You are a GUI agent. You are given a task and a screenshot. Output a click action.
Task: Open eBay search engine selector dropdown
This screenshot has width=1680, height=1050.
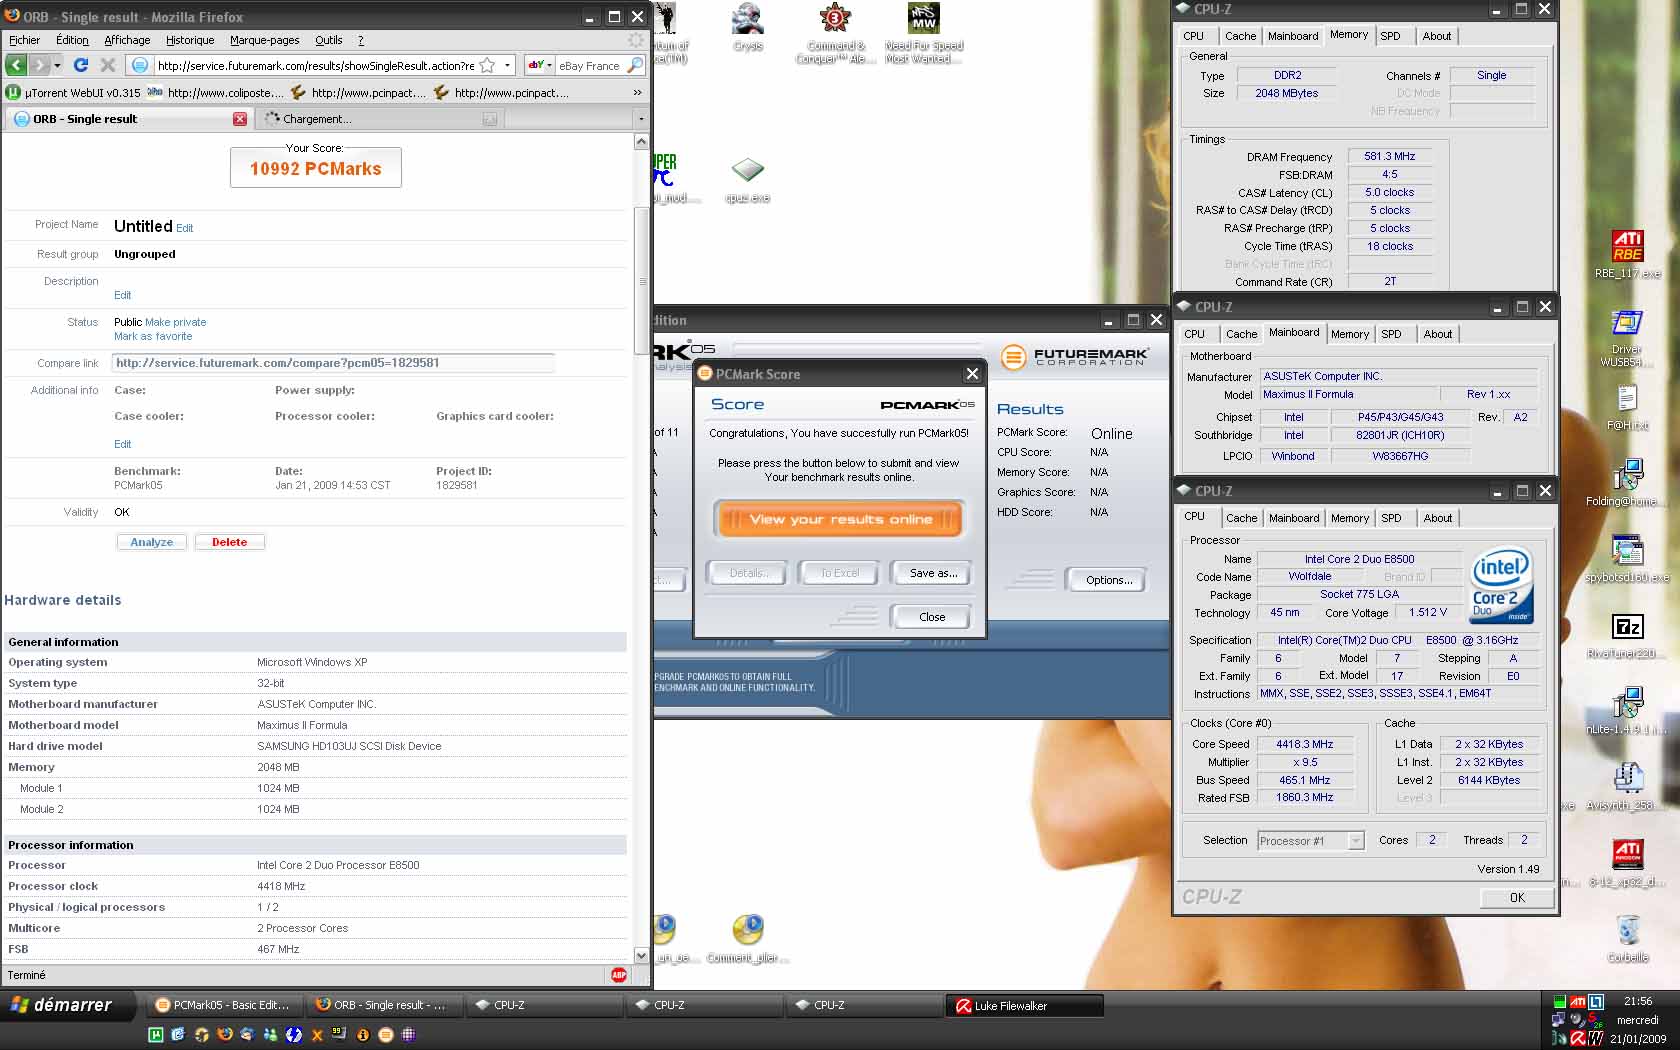pos(539,65)
